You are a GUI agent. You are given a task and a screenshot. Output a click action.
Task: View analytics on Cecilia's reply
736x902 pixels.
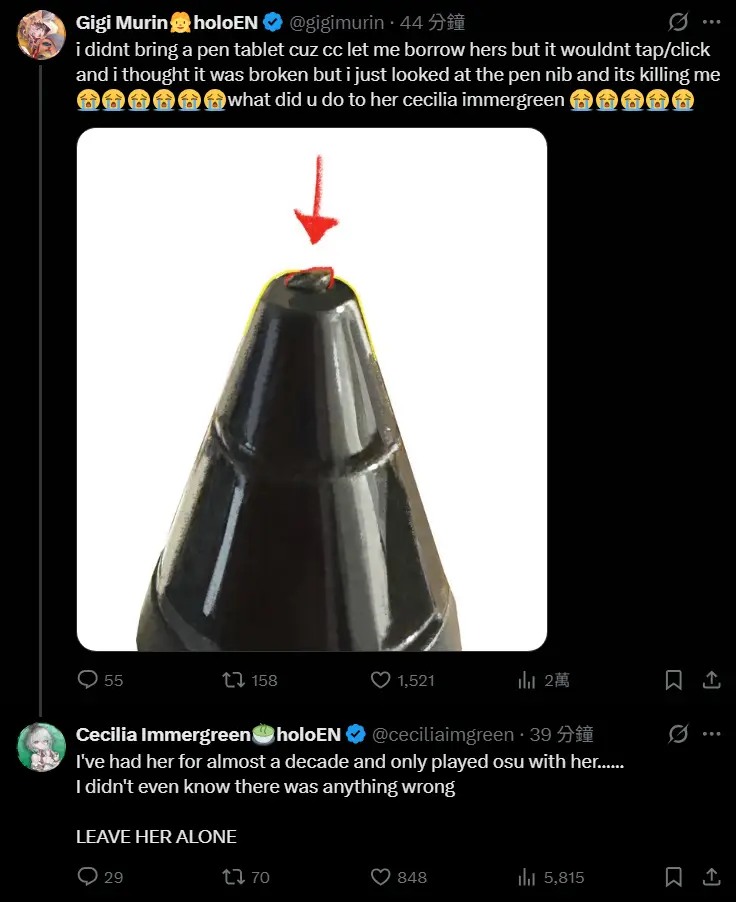pyautogui.click(x=527, y=877)
